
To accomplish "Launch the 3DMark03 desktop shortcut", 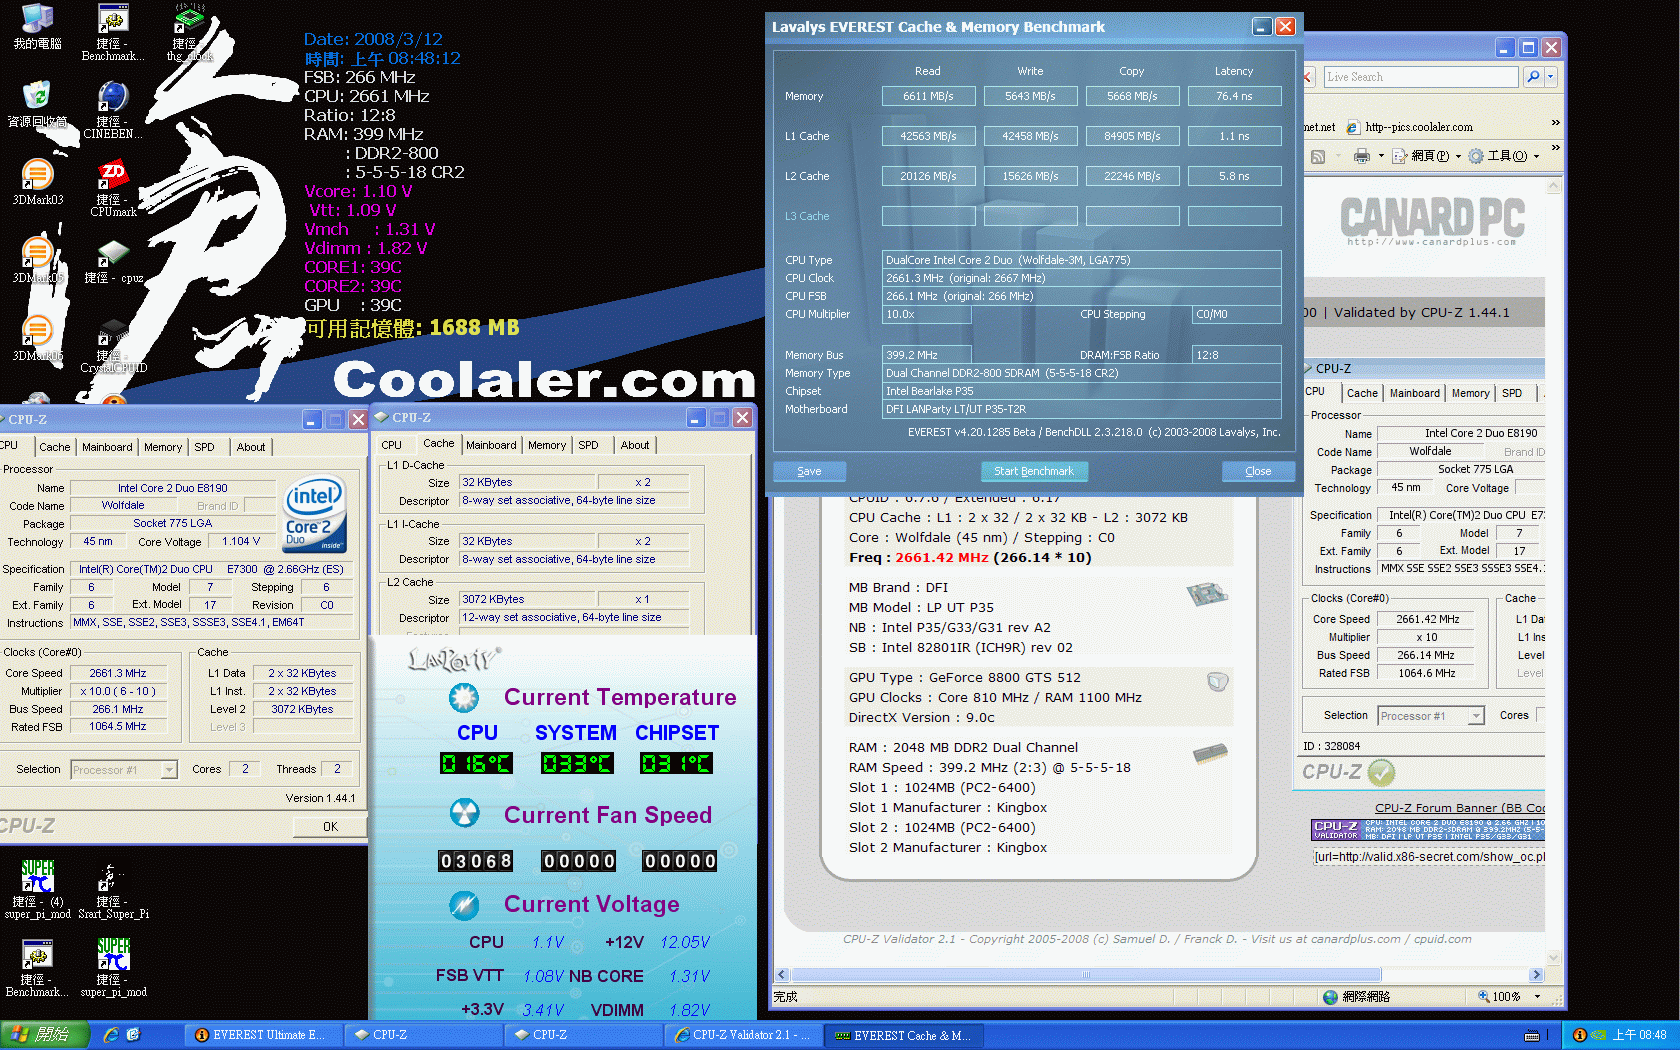I will (x=37, y=182).
